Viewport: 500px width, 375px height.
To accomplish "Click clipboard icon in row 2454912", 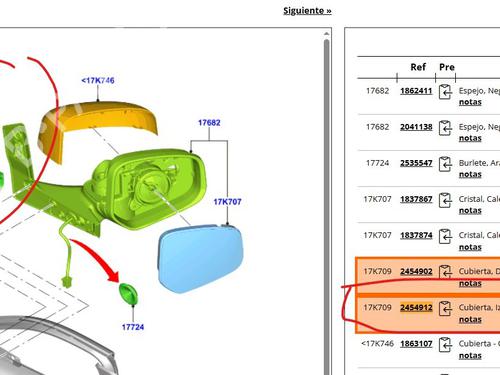I will (x=445, y=308).
